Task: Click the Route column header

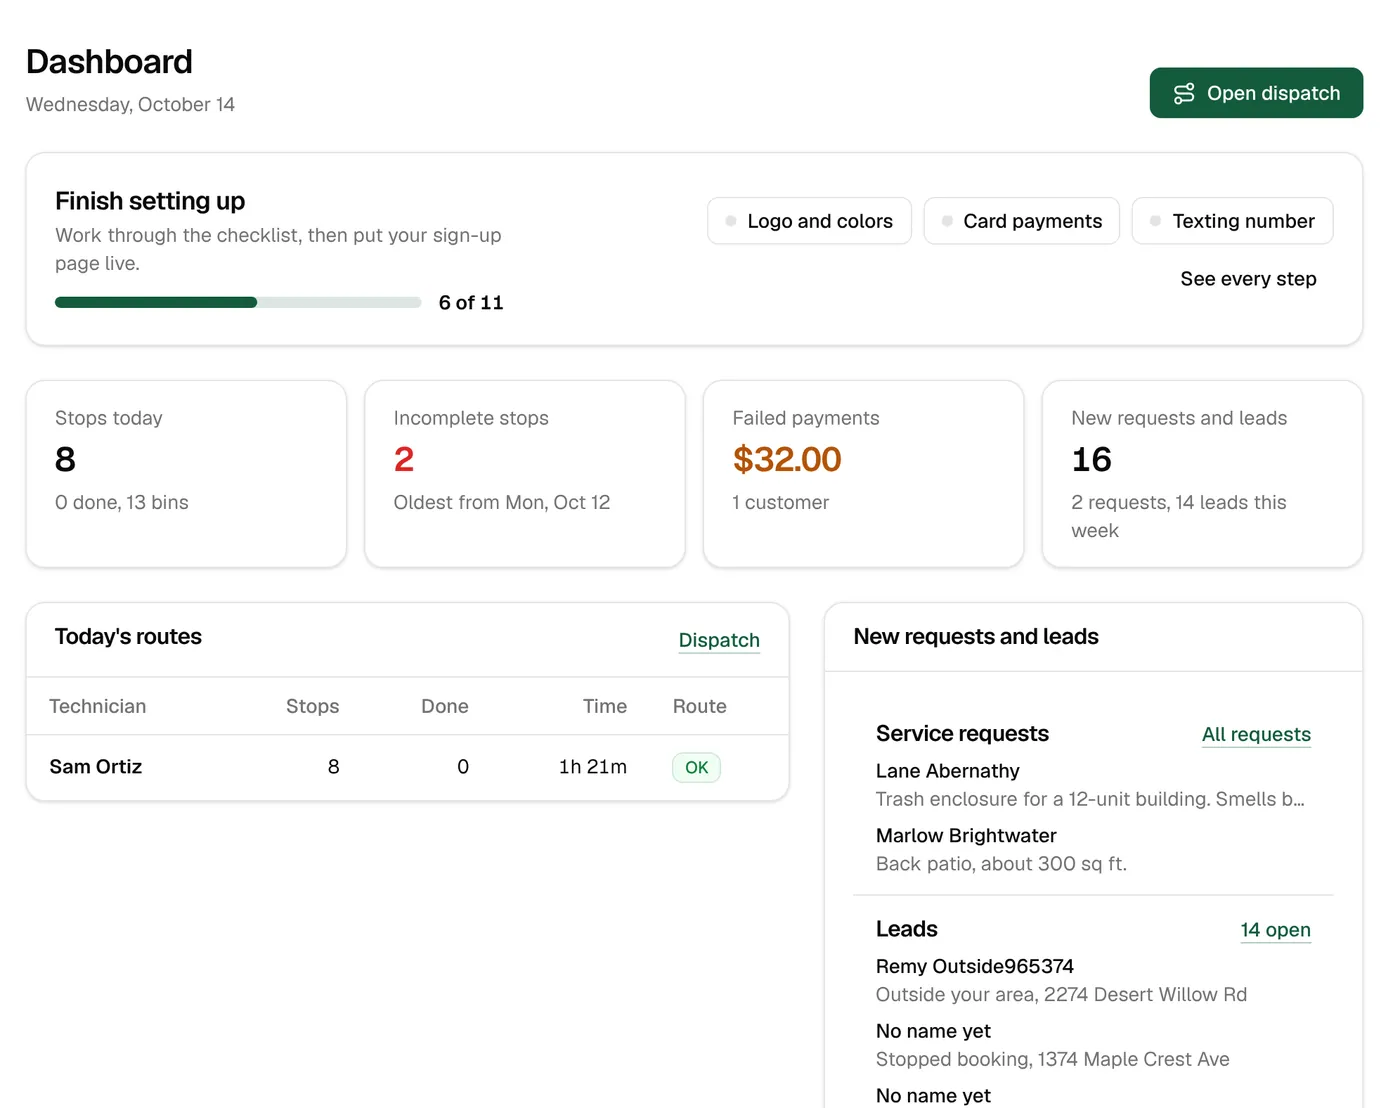Action: (x=700, y=706)
